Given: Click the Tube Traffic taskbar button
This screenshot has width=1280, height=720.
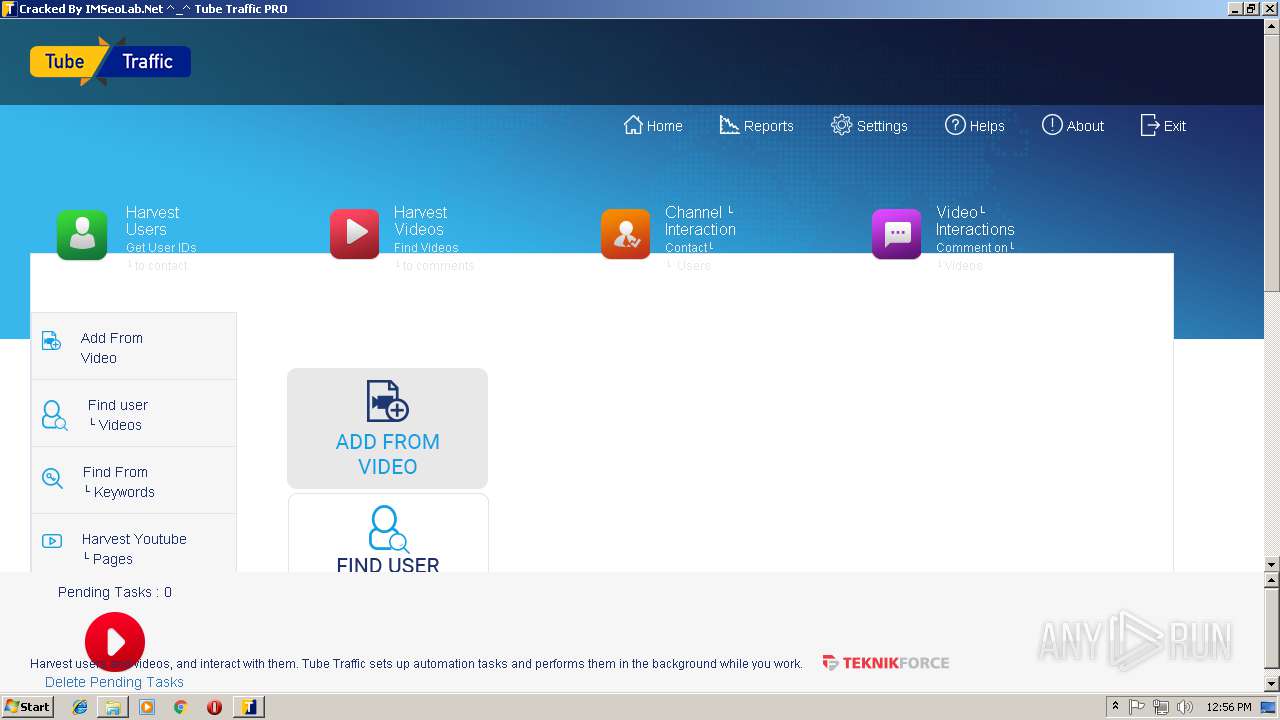Looking at the screenshot, I should click(248, 707).
